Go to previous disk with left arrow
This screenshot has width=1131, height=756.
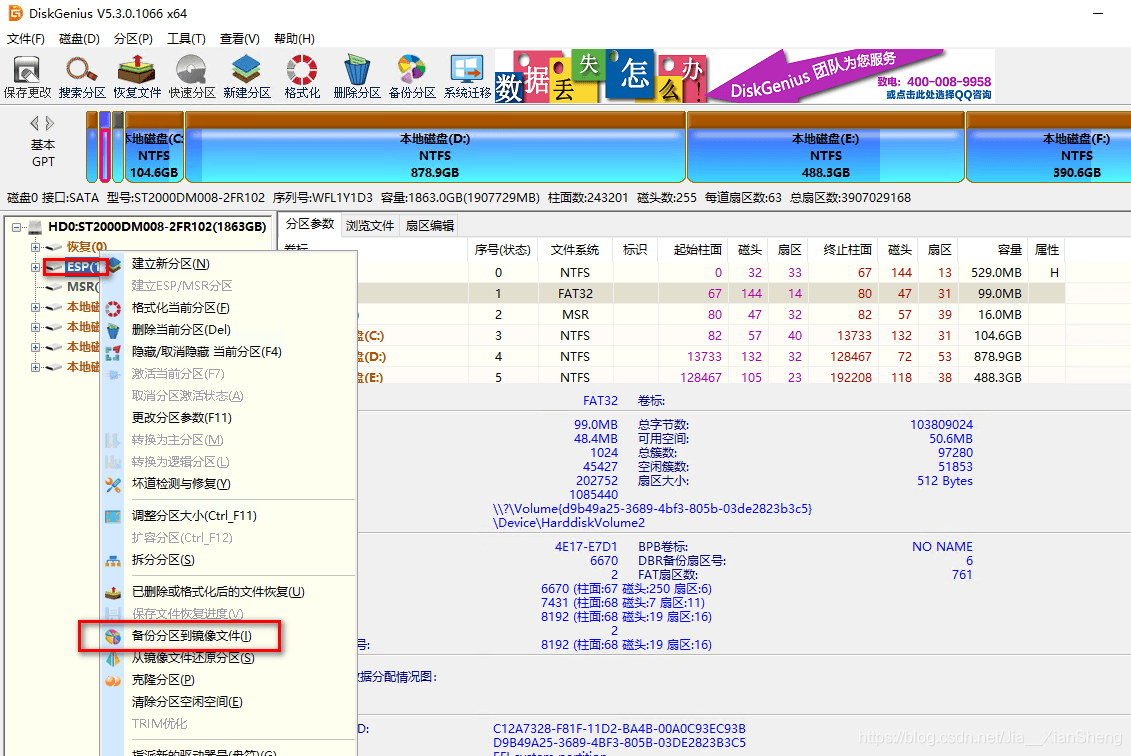[x=34, y=123]
